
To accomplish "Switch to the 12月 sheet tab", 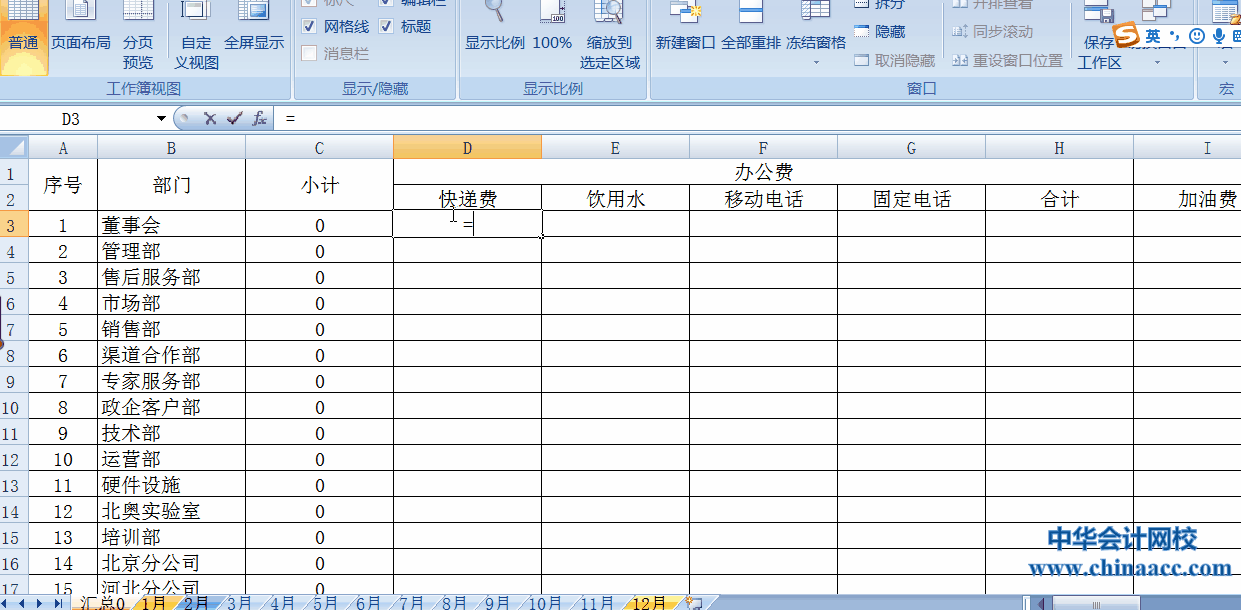I will coord(648,603).
